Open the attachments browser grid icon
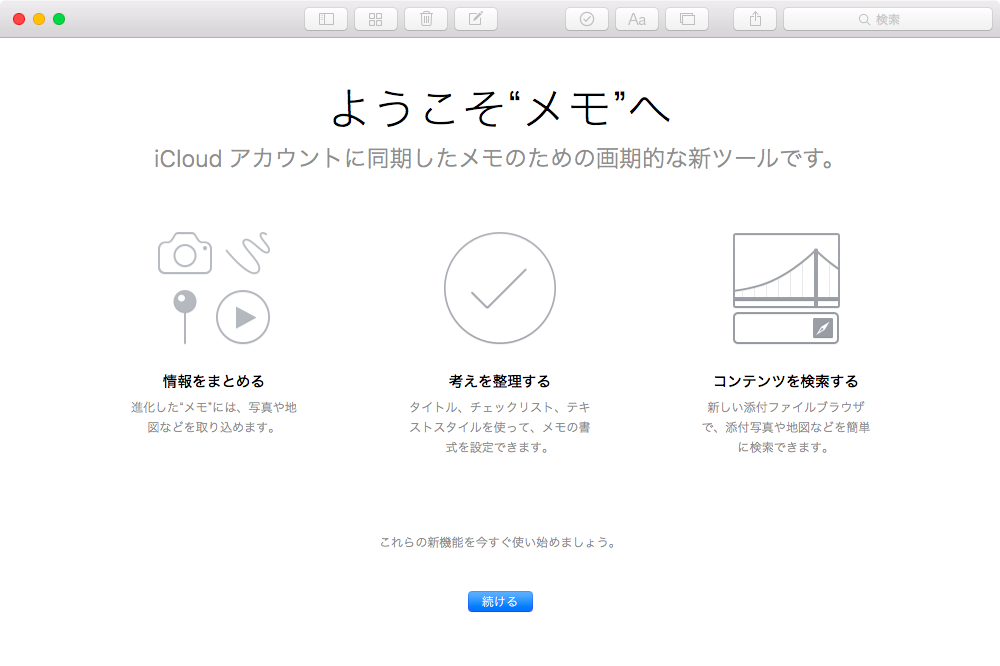The height and width of the screenshot is (666, 1000). pos(376,19)
